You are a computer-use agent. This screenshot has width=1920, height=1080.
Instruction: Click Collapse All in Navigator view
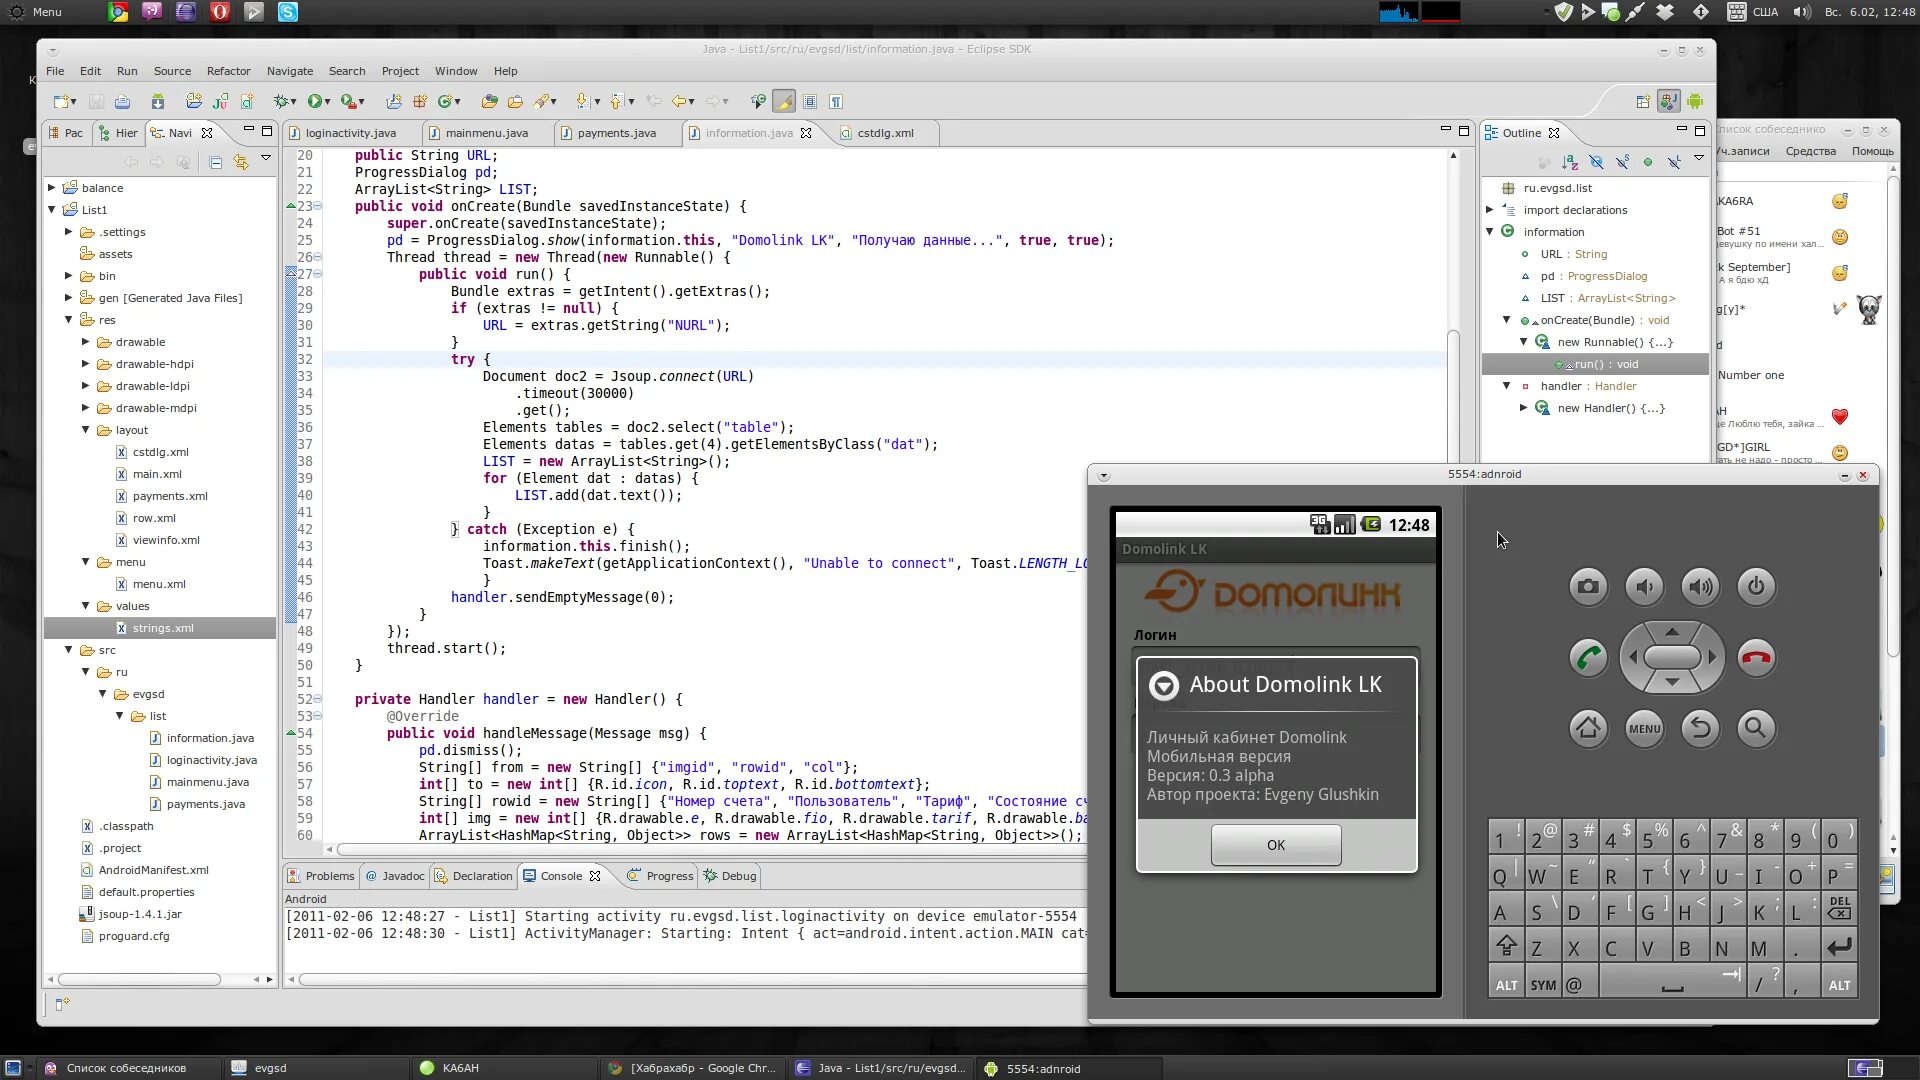[x=215, y=162]
